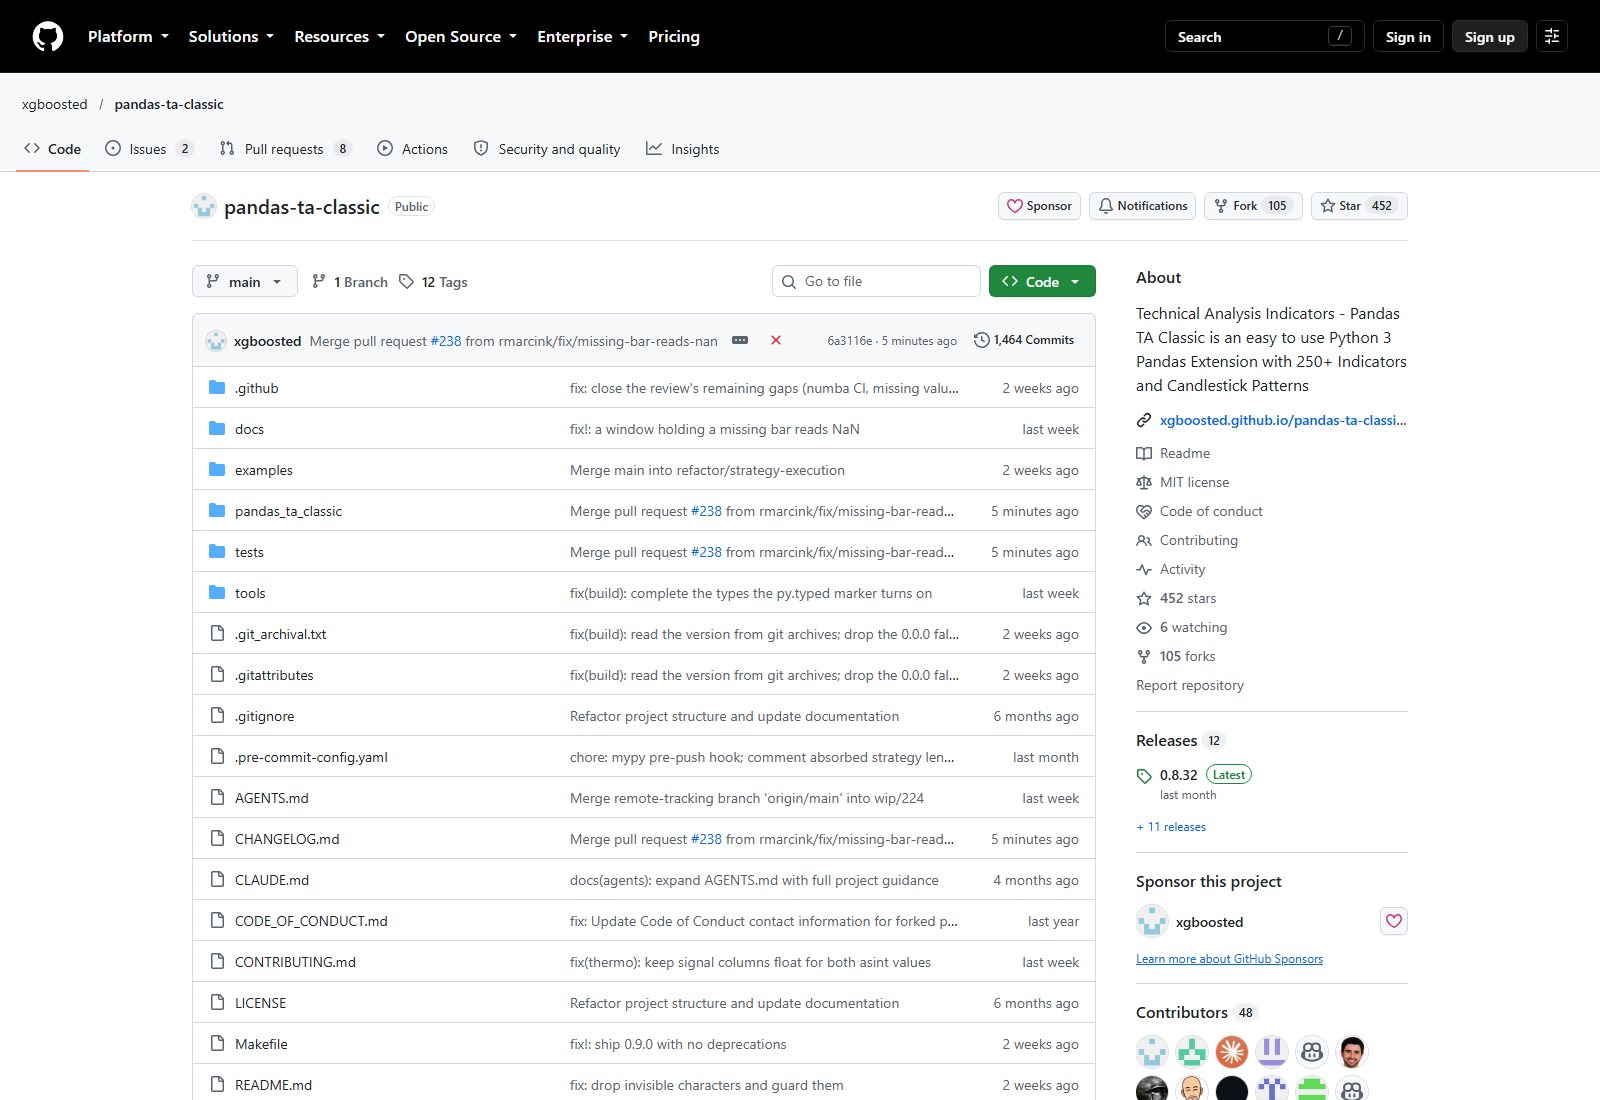Screen dimensions: 1600x1100
Task: Click the star icon beside 452 stars
Action: (x=1144, y=598)
